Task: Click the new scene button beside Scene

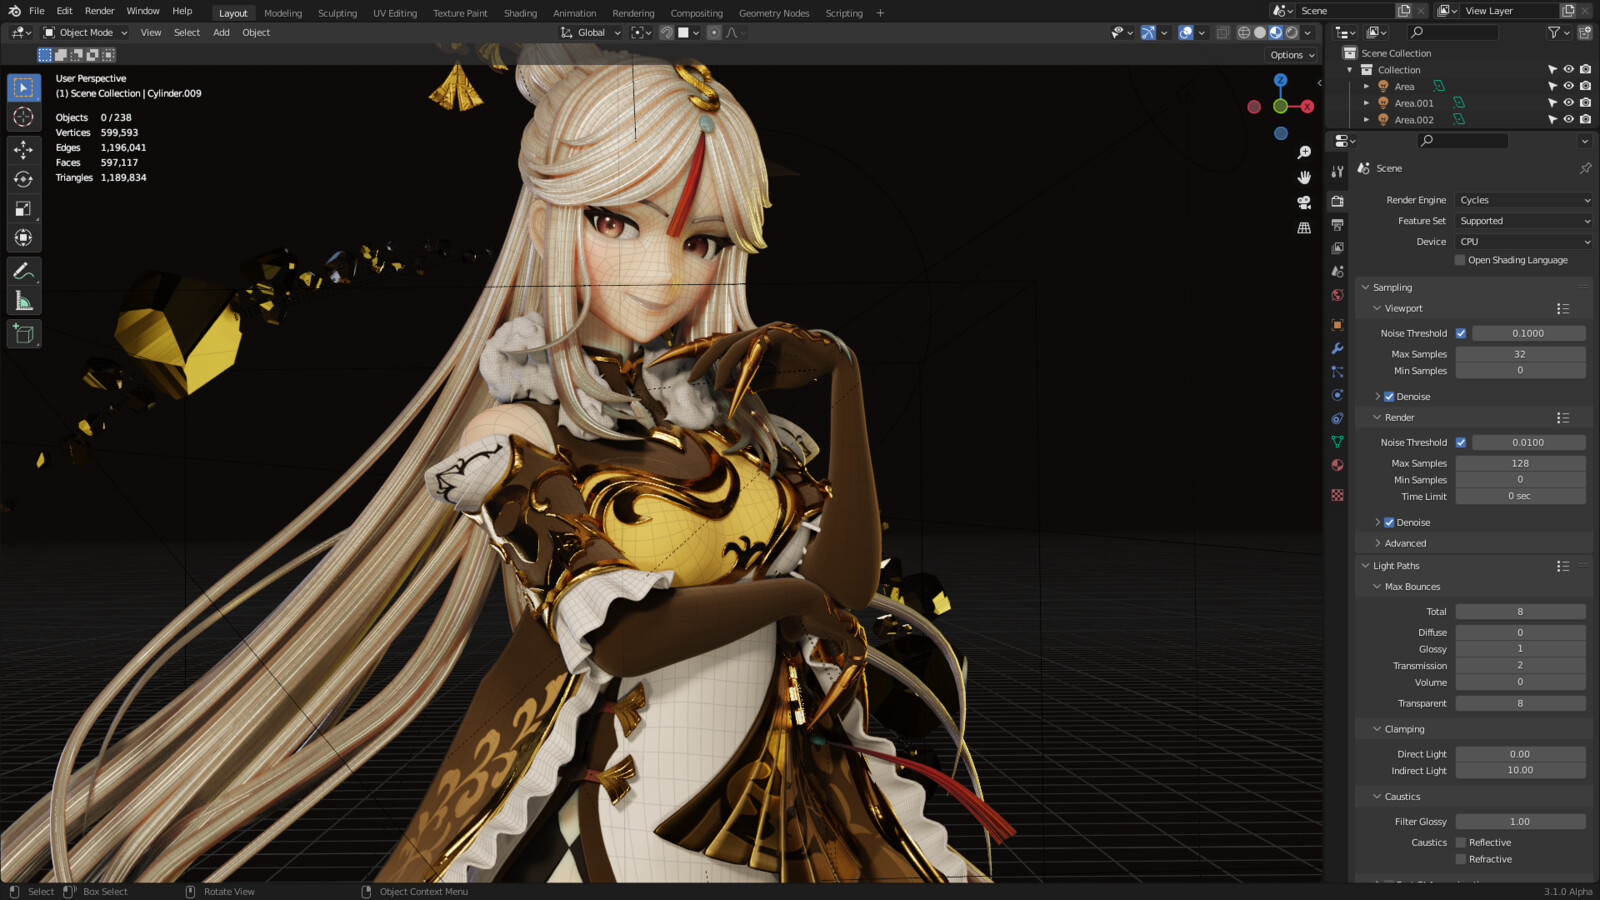Action: pos(1404,11)
